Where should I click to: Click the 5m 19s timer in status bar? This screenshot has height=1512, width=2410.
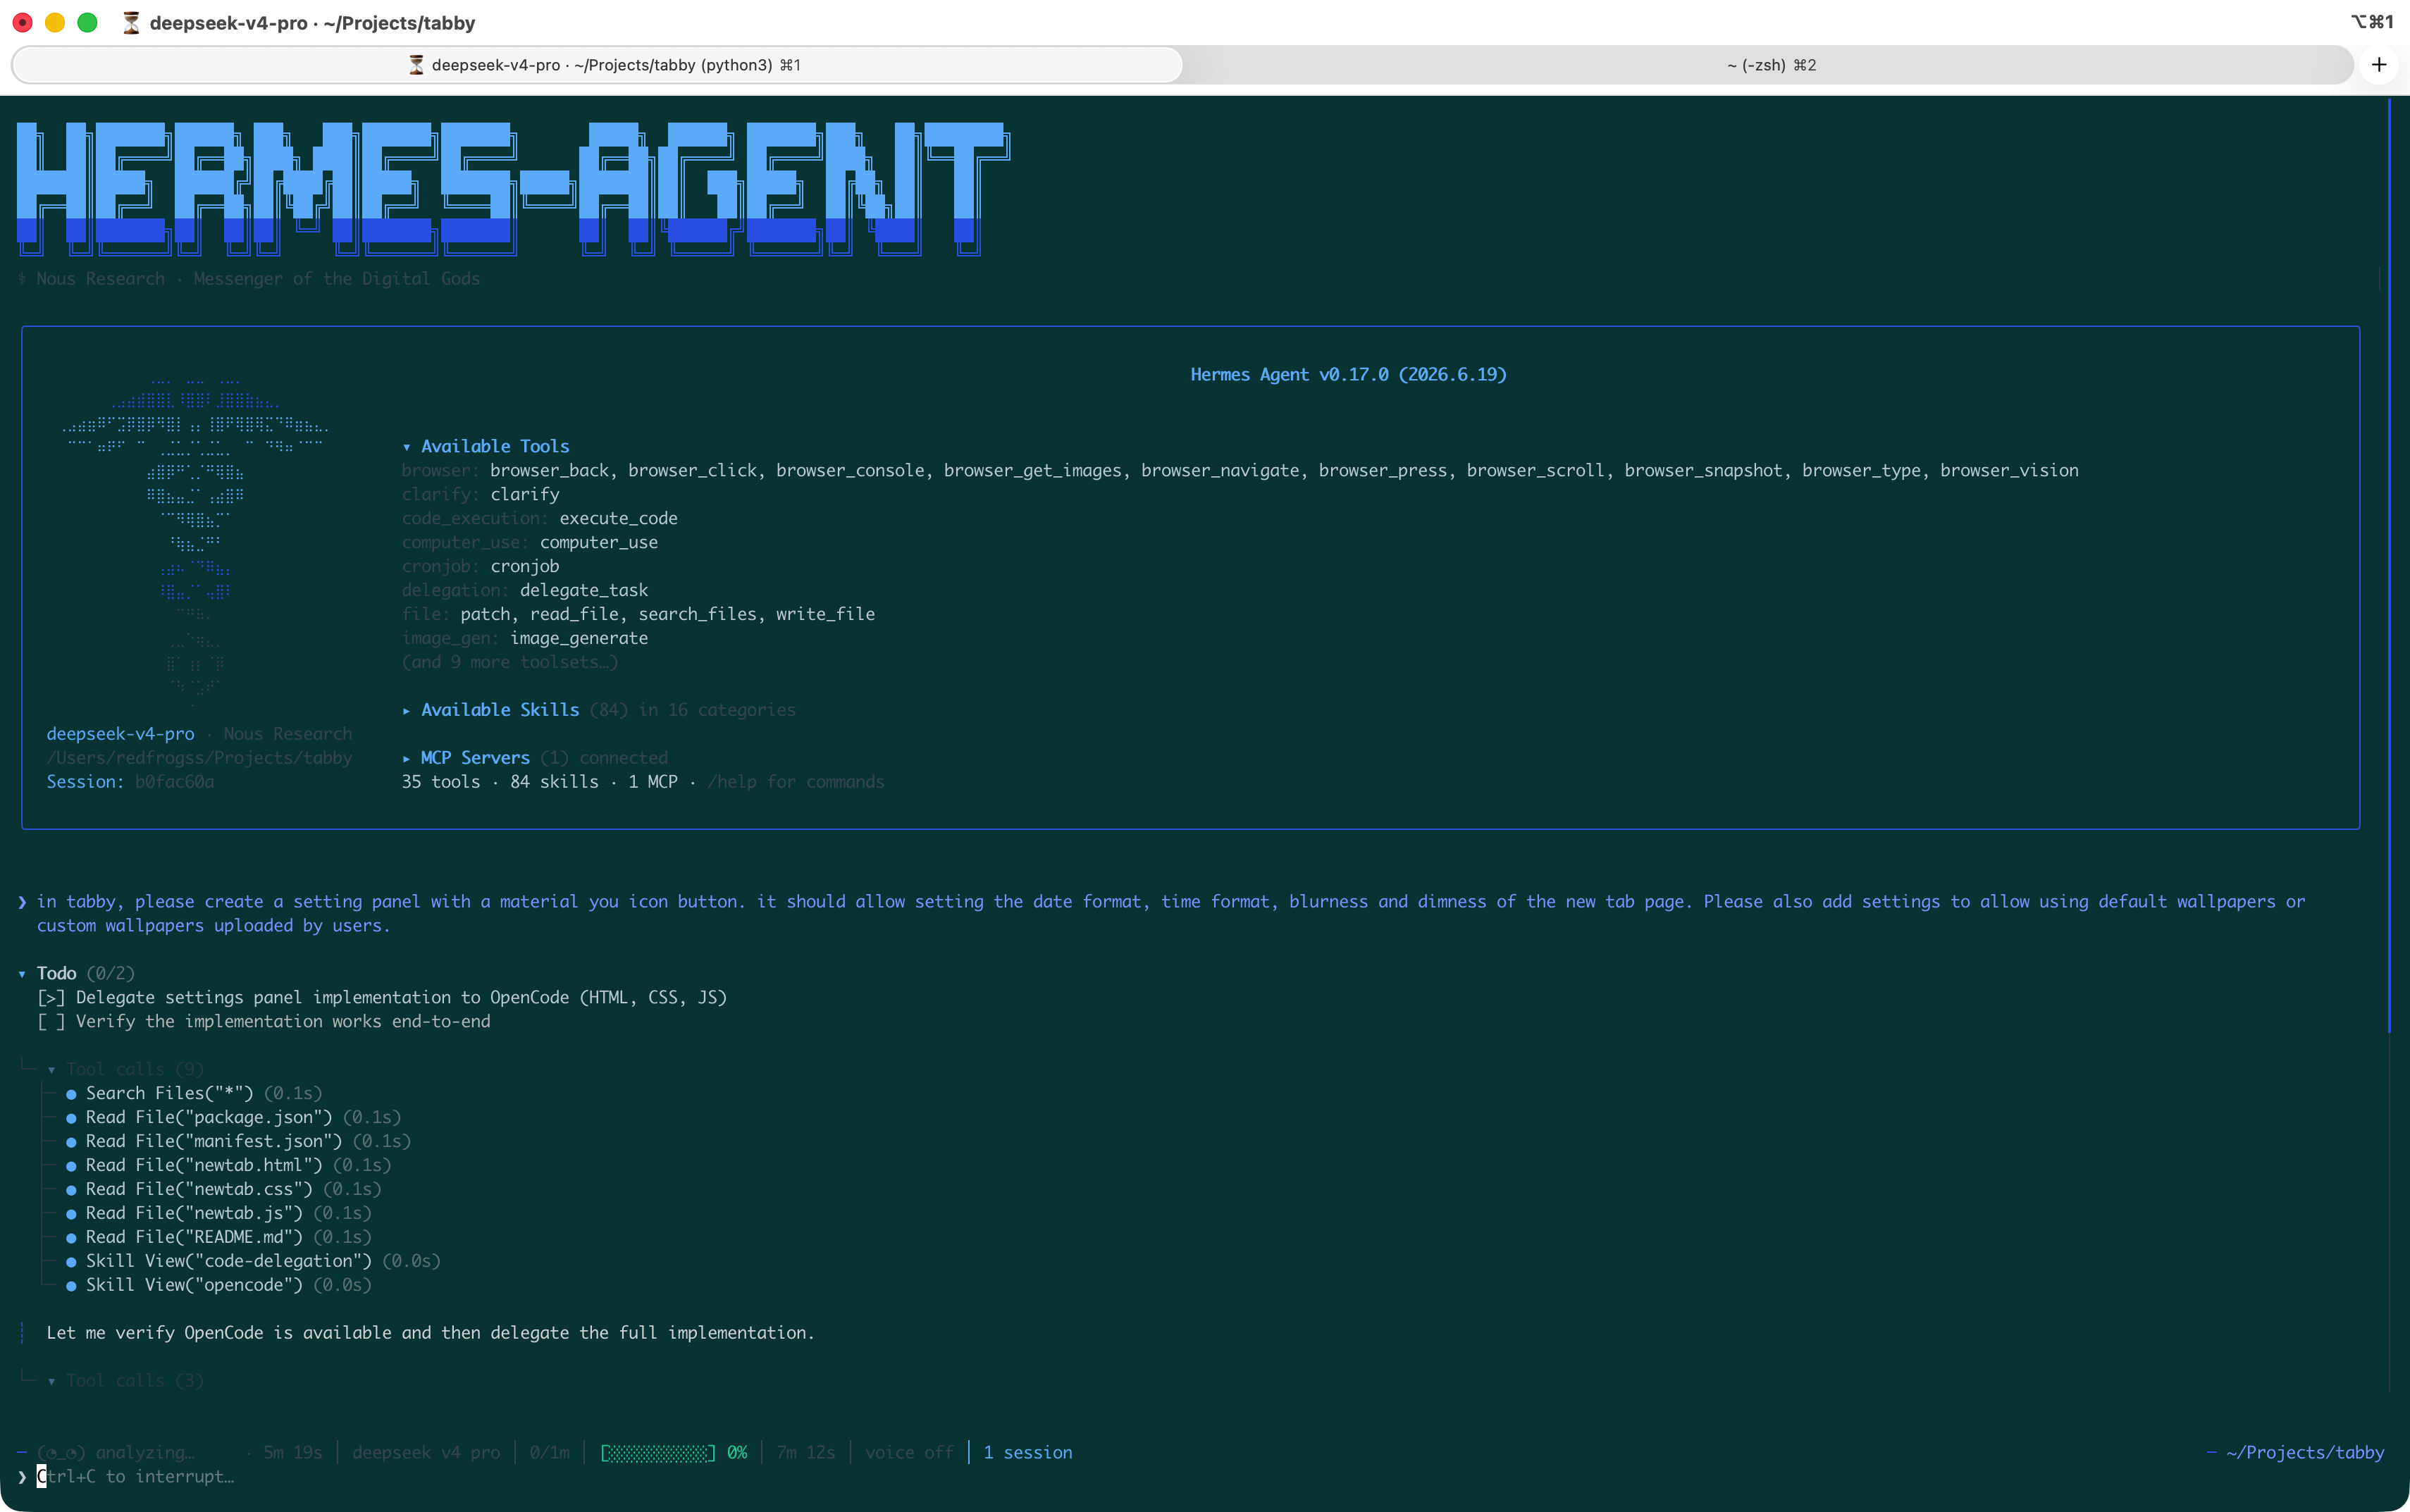click(x=293, y=1453)
